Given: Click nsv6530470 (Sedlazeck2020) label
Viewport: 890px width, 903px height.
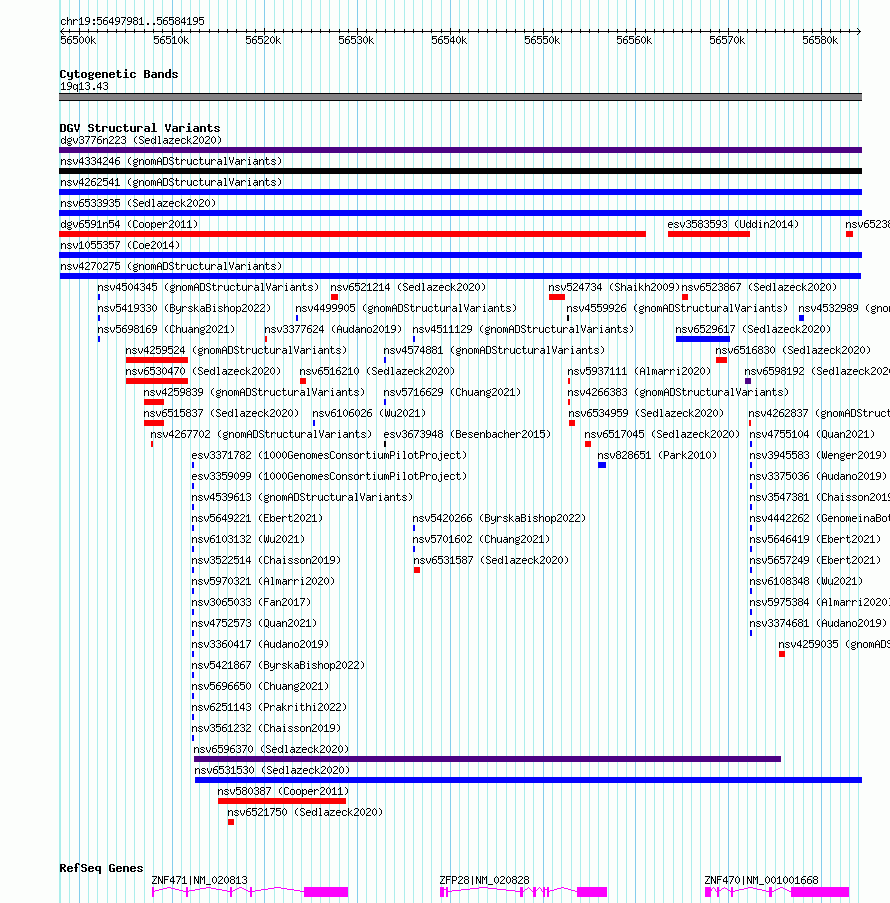Looking at the screenshot, I should (203, 371).
